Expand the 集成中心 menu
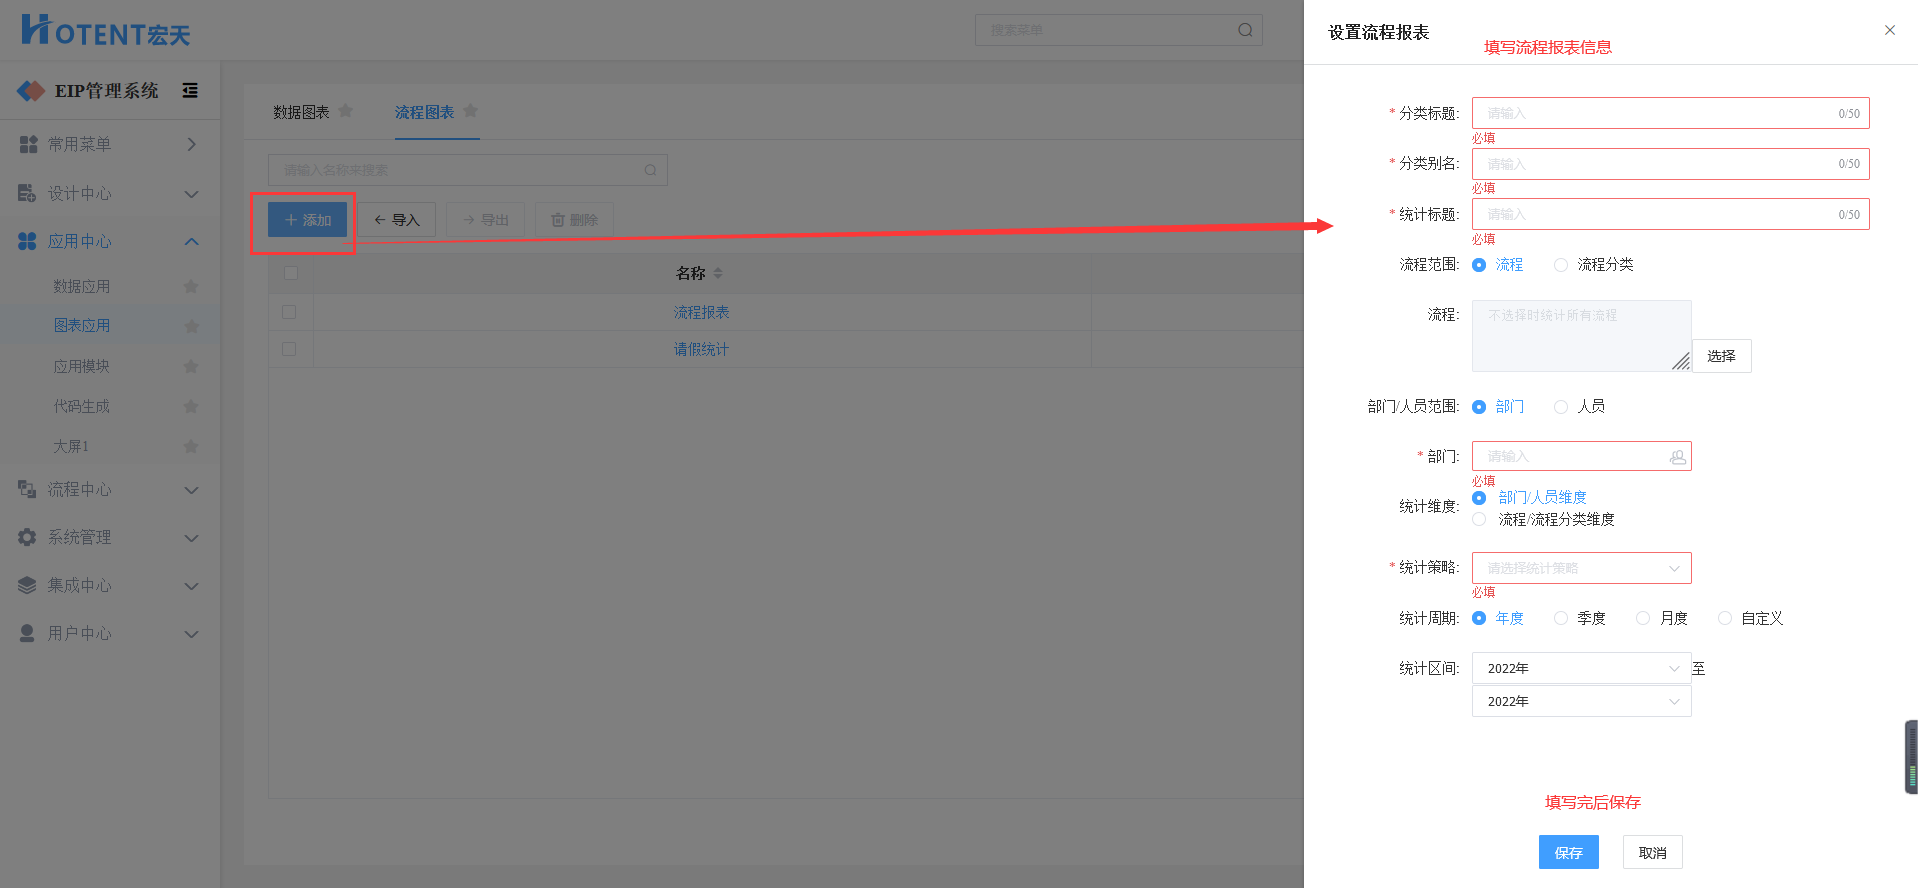The height and width of the screenshot is (888, 1918). pyautogui.click(x=110, y=585)
